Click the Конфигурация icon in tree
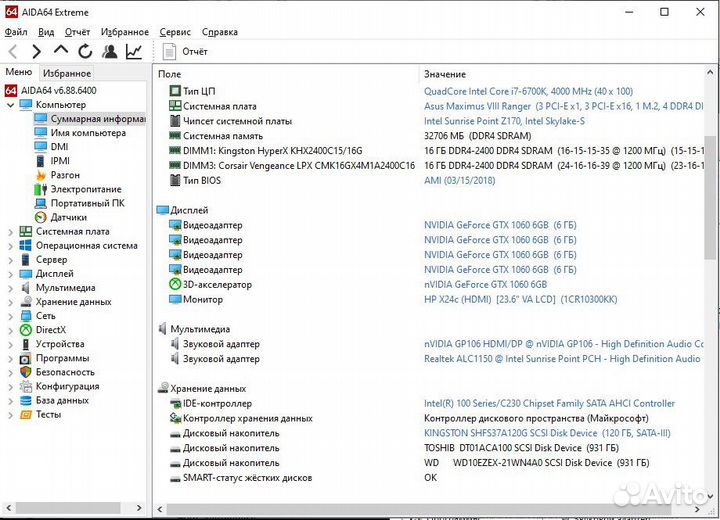The image size is (720, 520). 26,386
